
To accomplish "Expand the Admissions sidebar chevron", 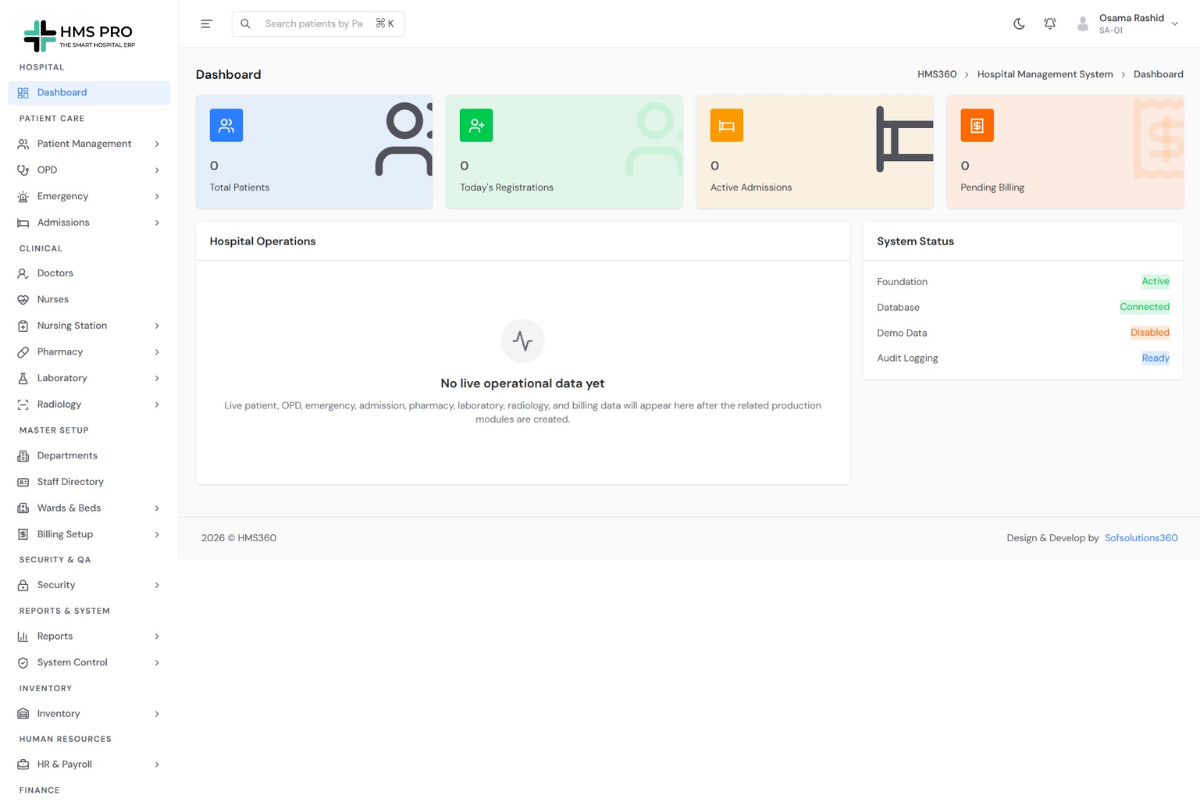I will click(x=157, y=223).
